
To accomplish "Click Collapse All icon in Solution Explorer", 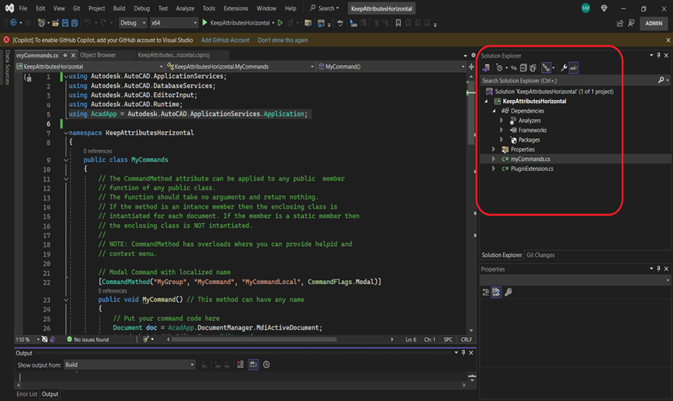I will 523,67.
